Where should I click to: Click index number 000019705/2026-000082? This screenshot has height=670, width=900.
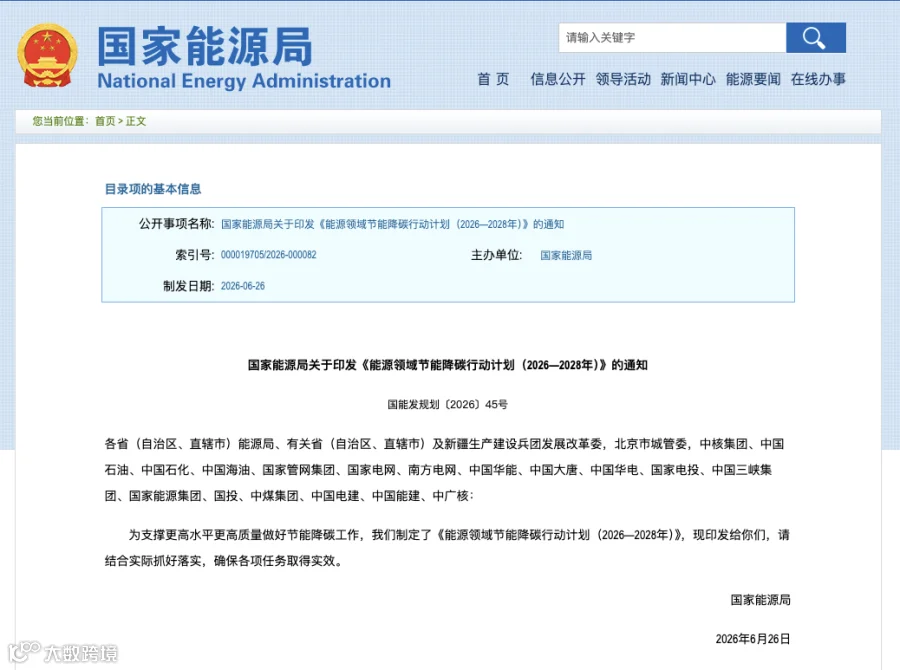(269, 255)
